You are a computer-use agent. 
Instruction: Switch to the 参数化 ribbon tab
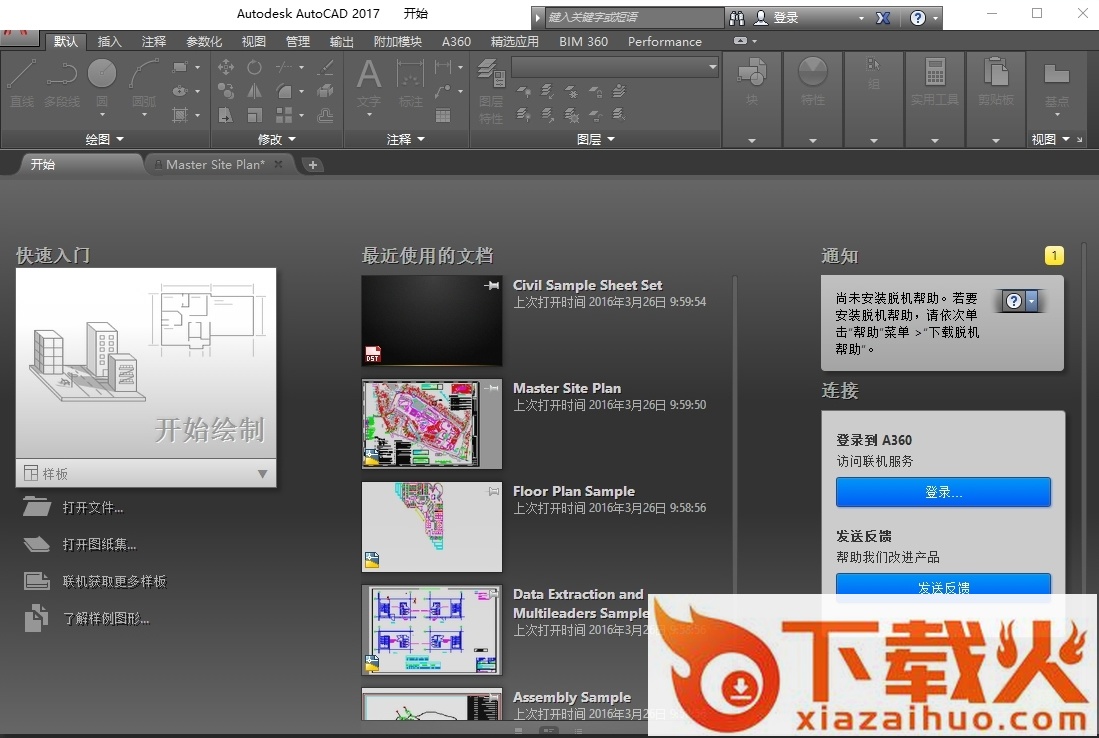click(204, 42)
